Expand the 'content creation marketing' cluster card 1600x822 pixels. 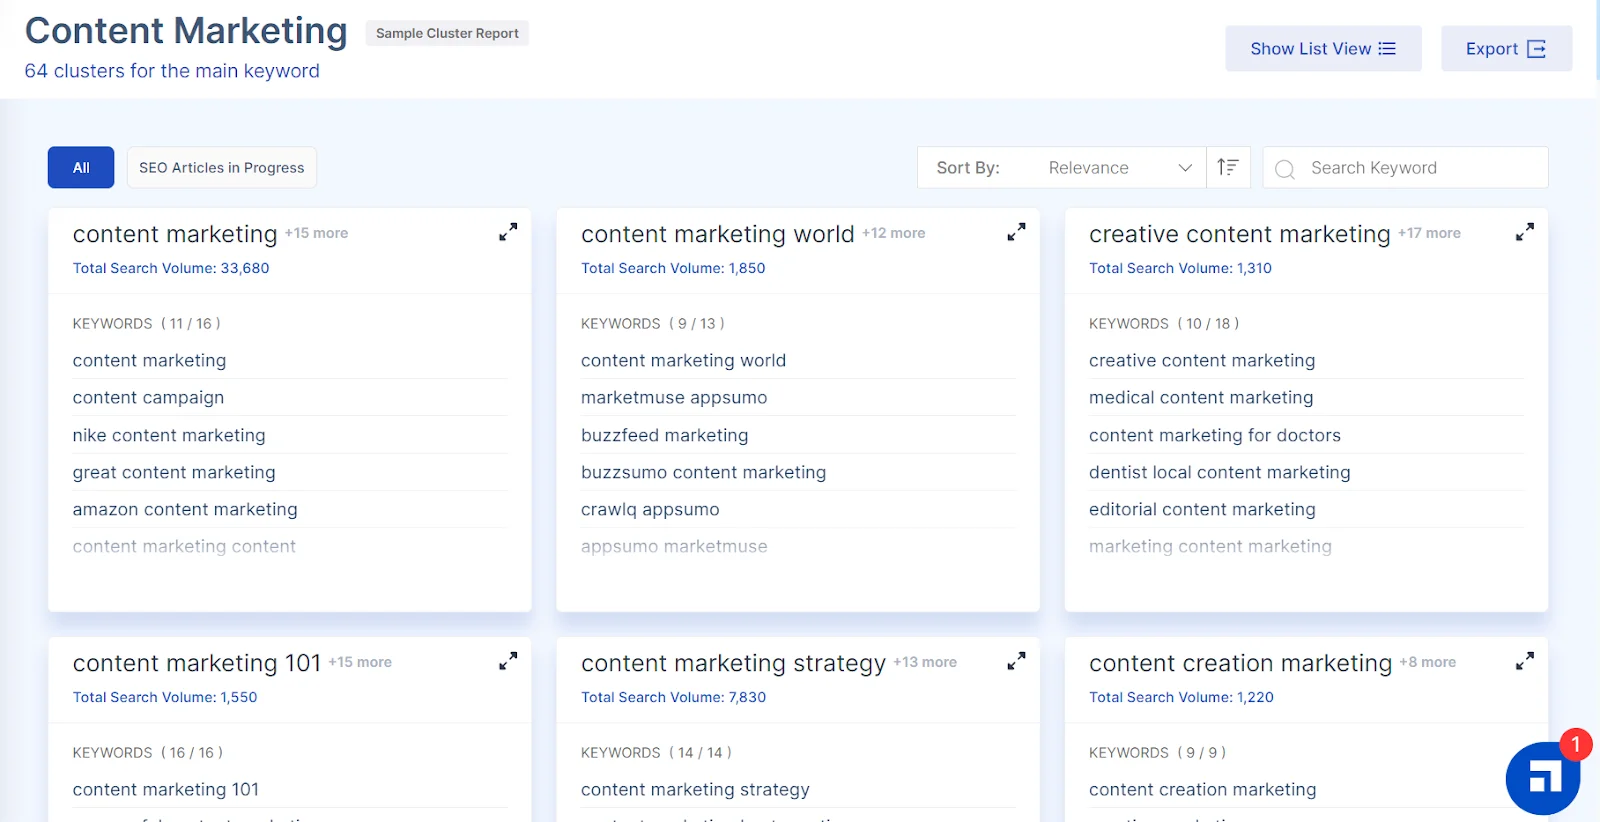1524,661
